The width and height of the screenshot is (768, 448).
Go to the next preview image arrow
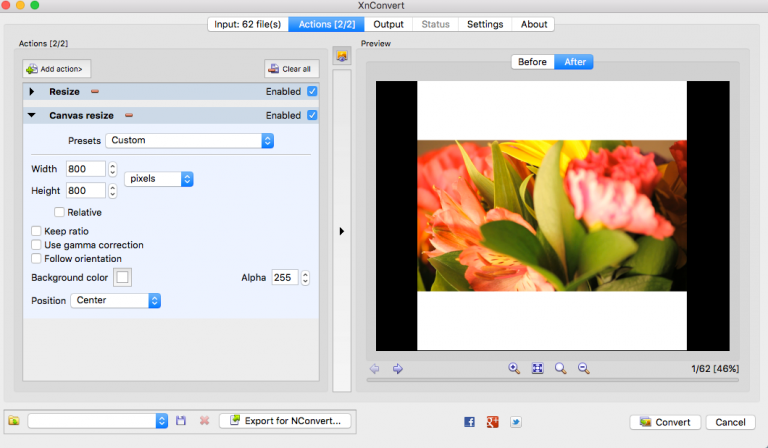tap(397, 368)
